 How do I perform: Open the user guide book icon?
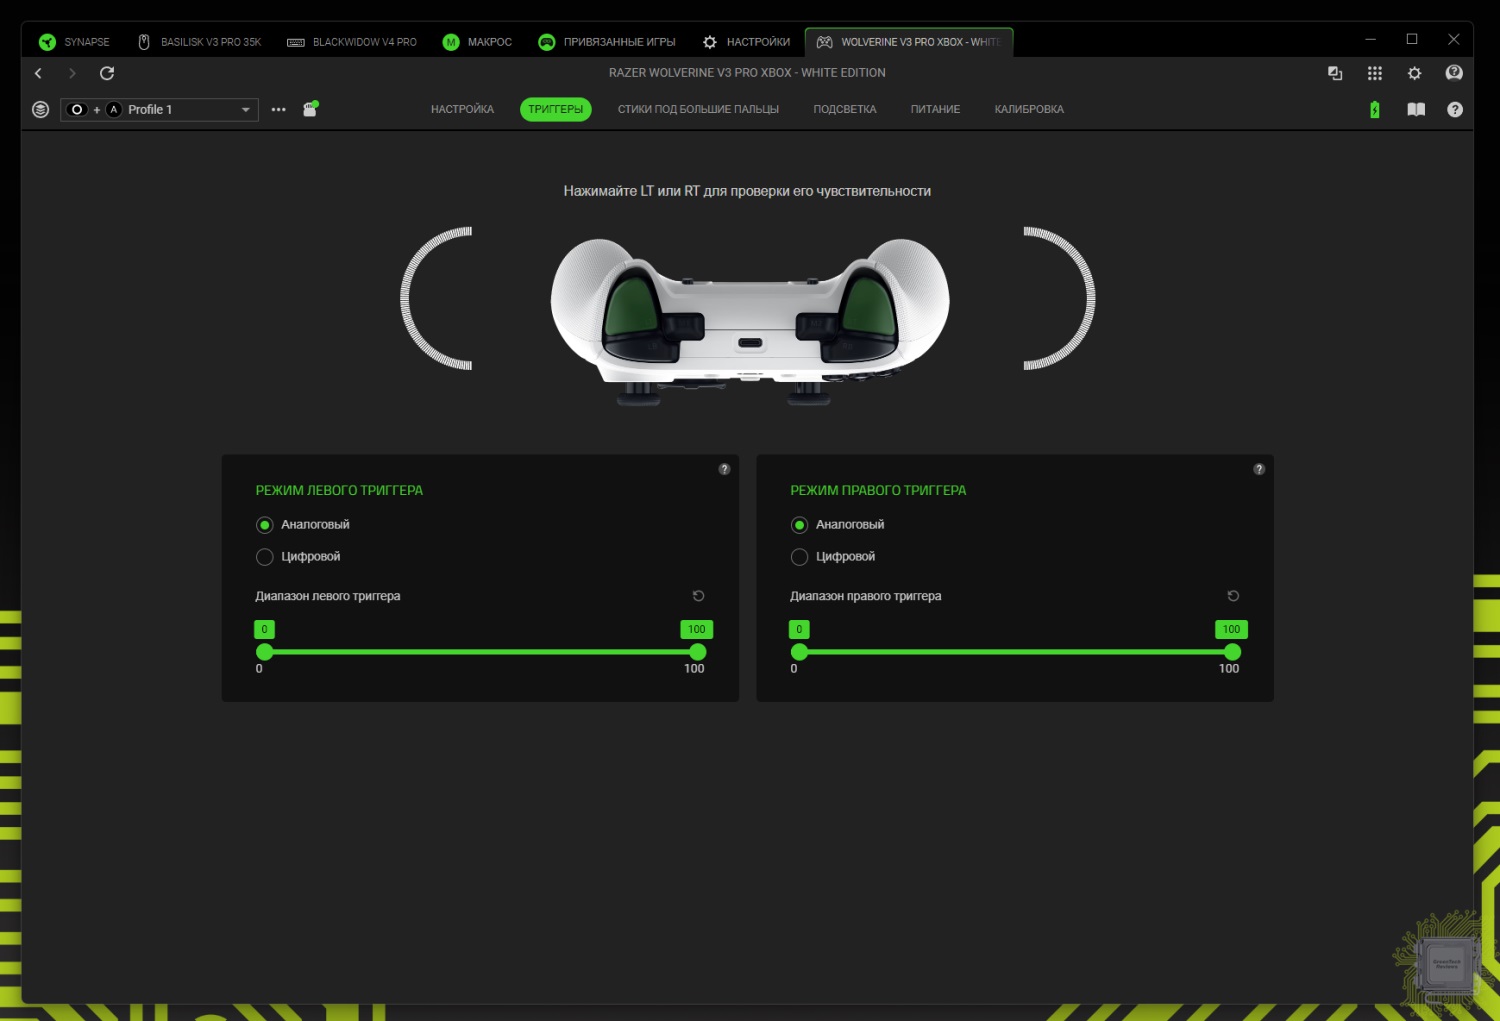[1416, 110]
